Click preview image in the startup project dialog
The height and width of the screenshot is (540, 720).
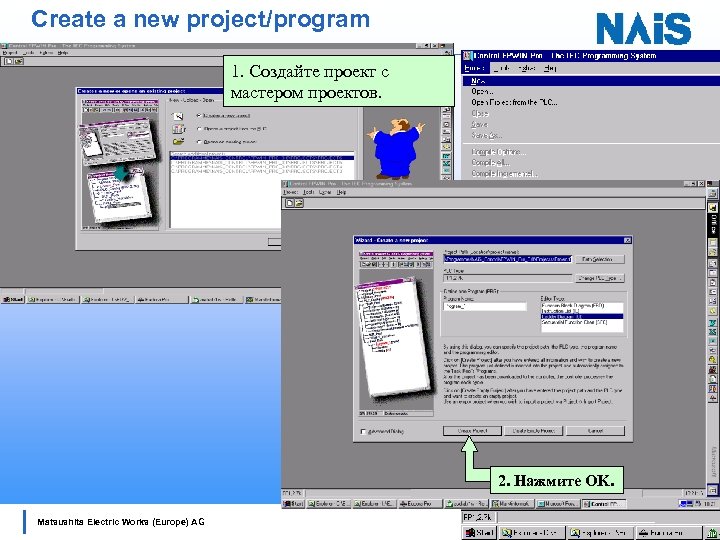[x=119, y=164]
